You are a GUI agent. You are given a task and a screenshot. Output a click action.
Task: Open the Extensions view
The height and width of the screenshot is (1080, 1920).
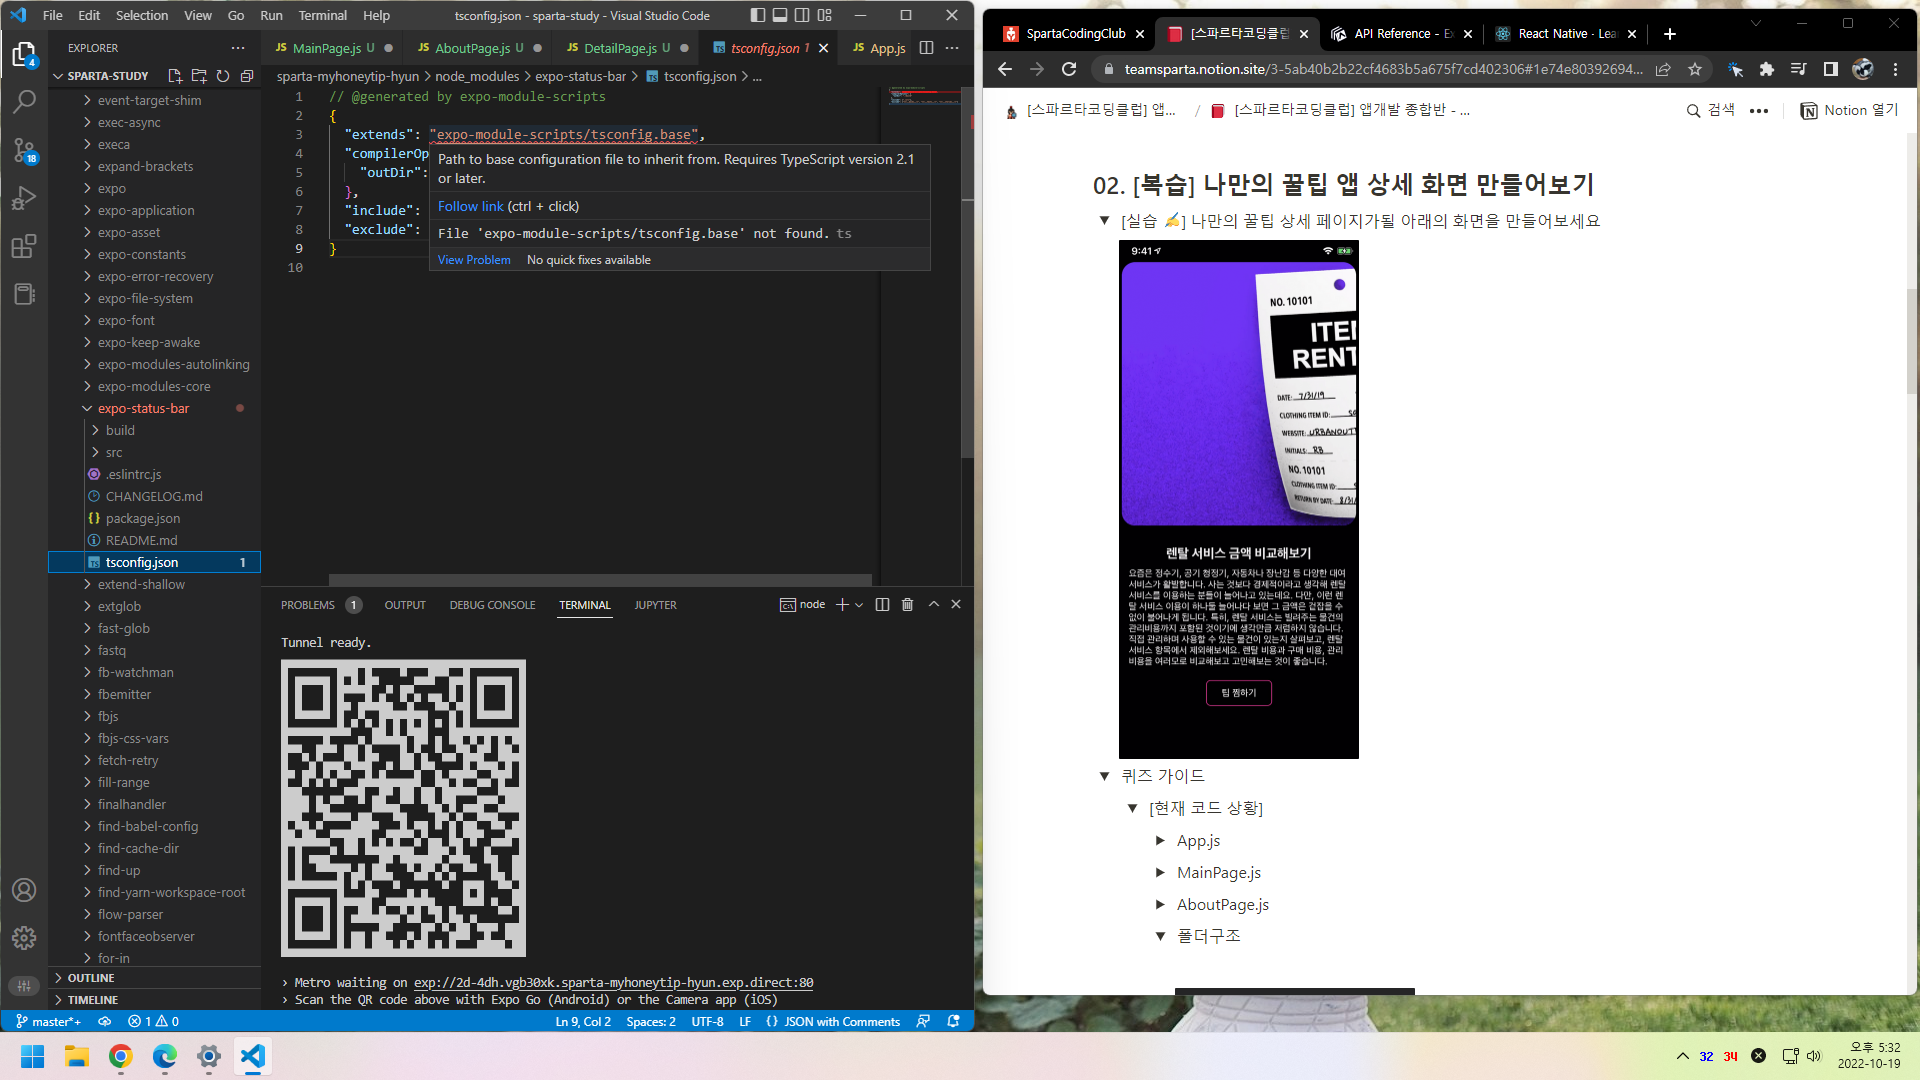24,246
